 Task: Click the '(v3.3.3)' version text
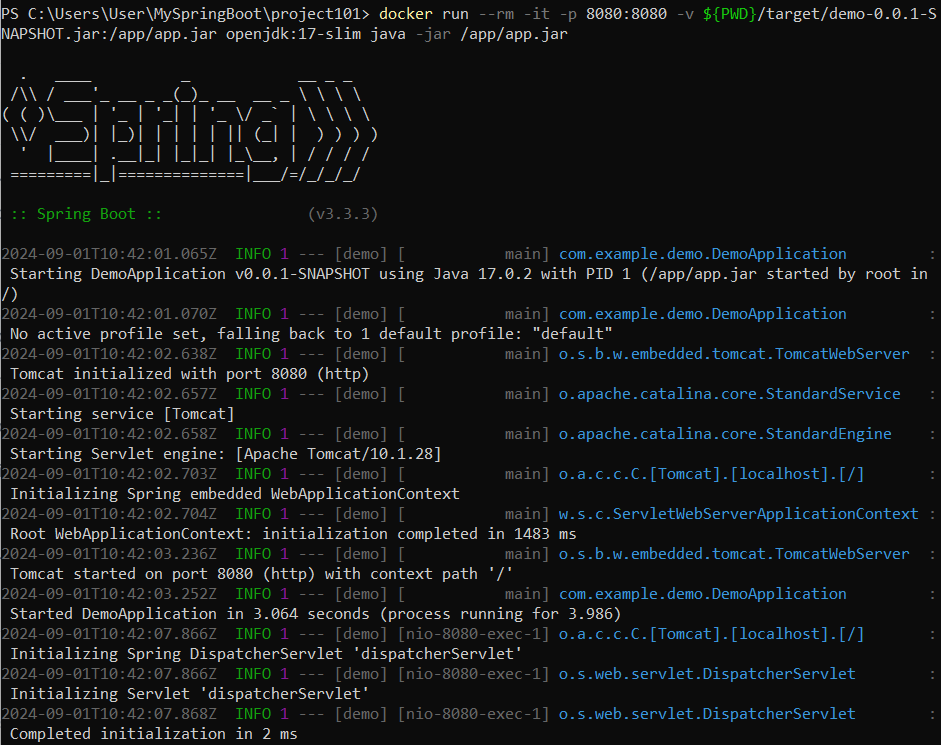click(343, 214)
